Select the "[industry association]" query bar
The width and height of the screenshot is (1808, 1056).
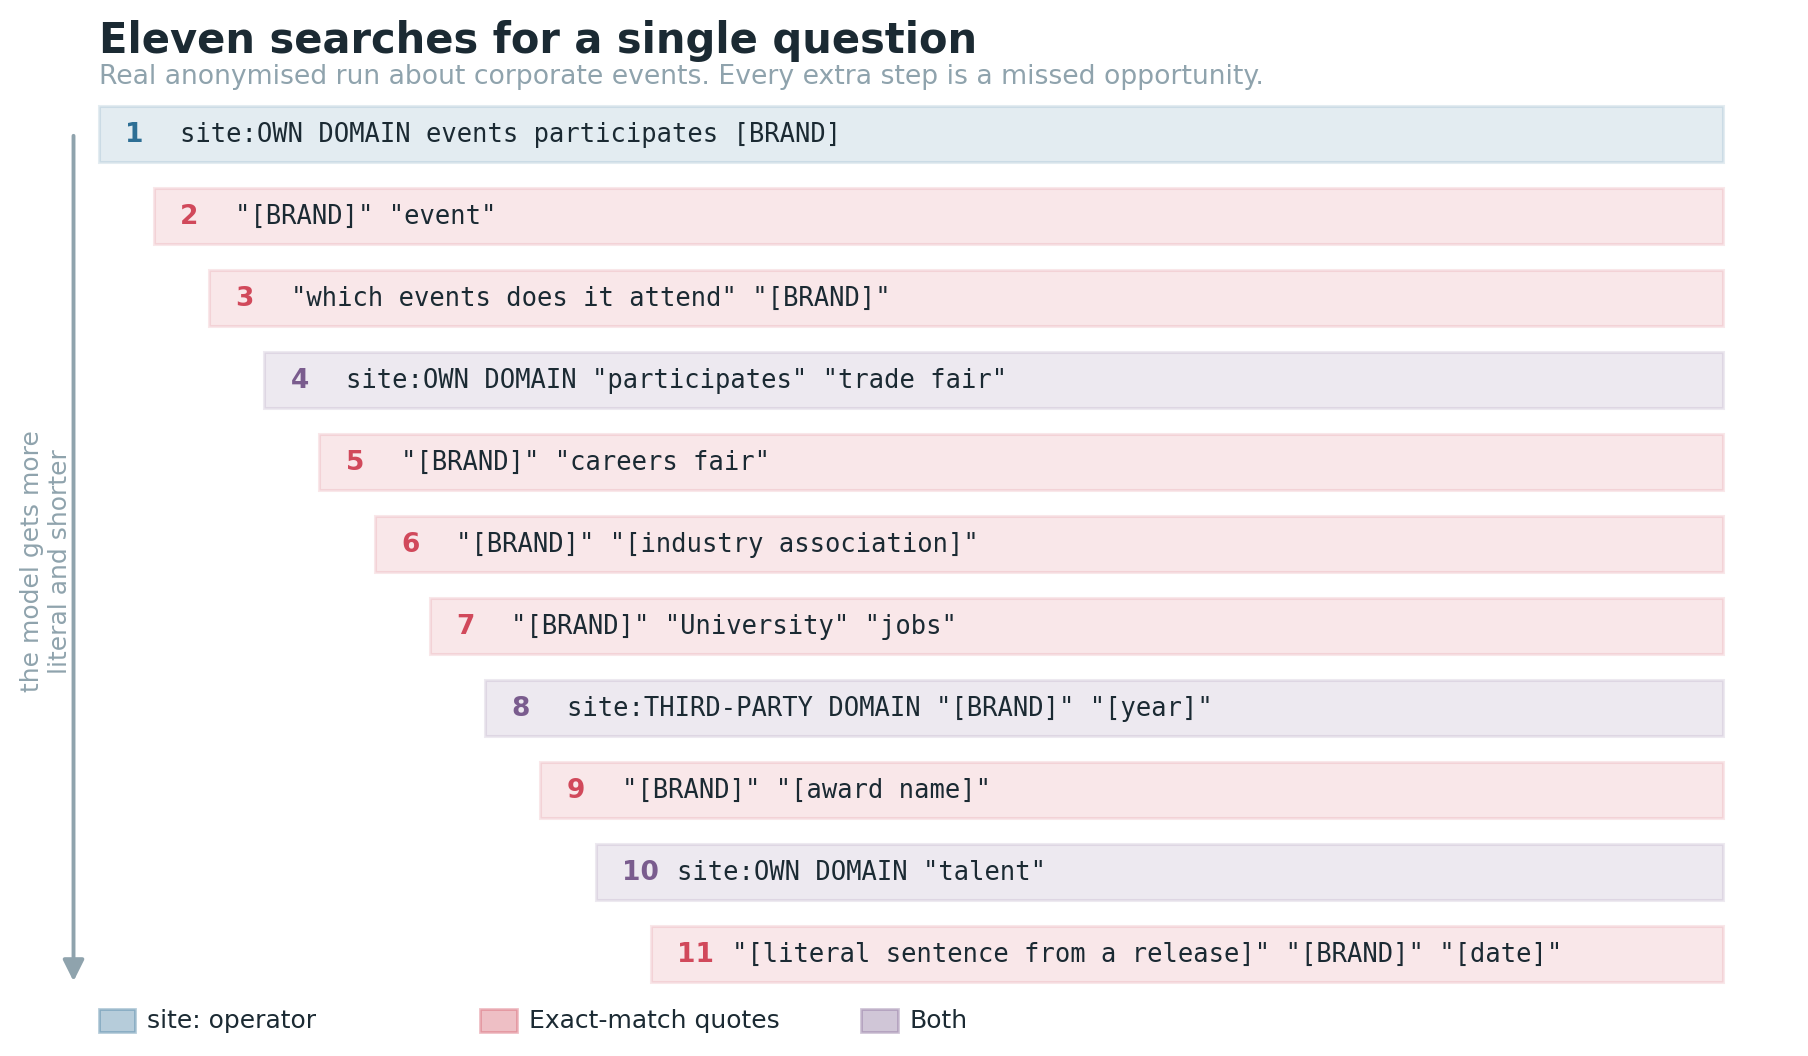[1049, 544]
